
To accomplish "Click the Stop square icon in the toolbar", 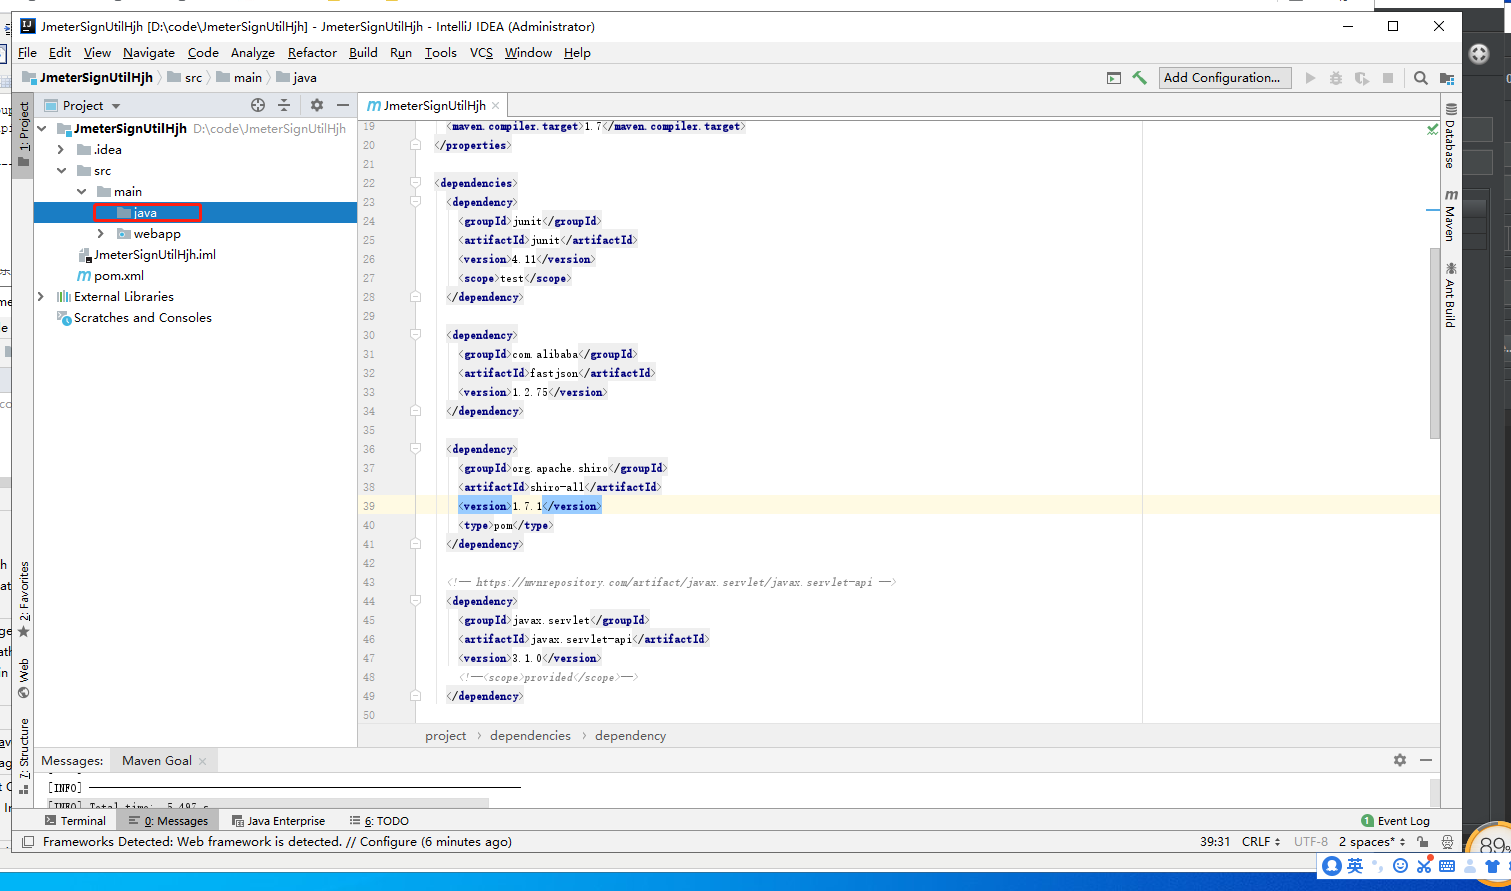I will 1388,78.
